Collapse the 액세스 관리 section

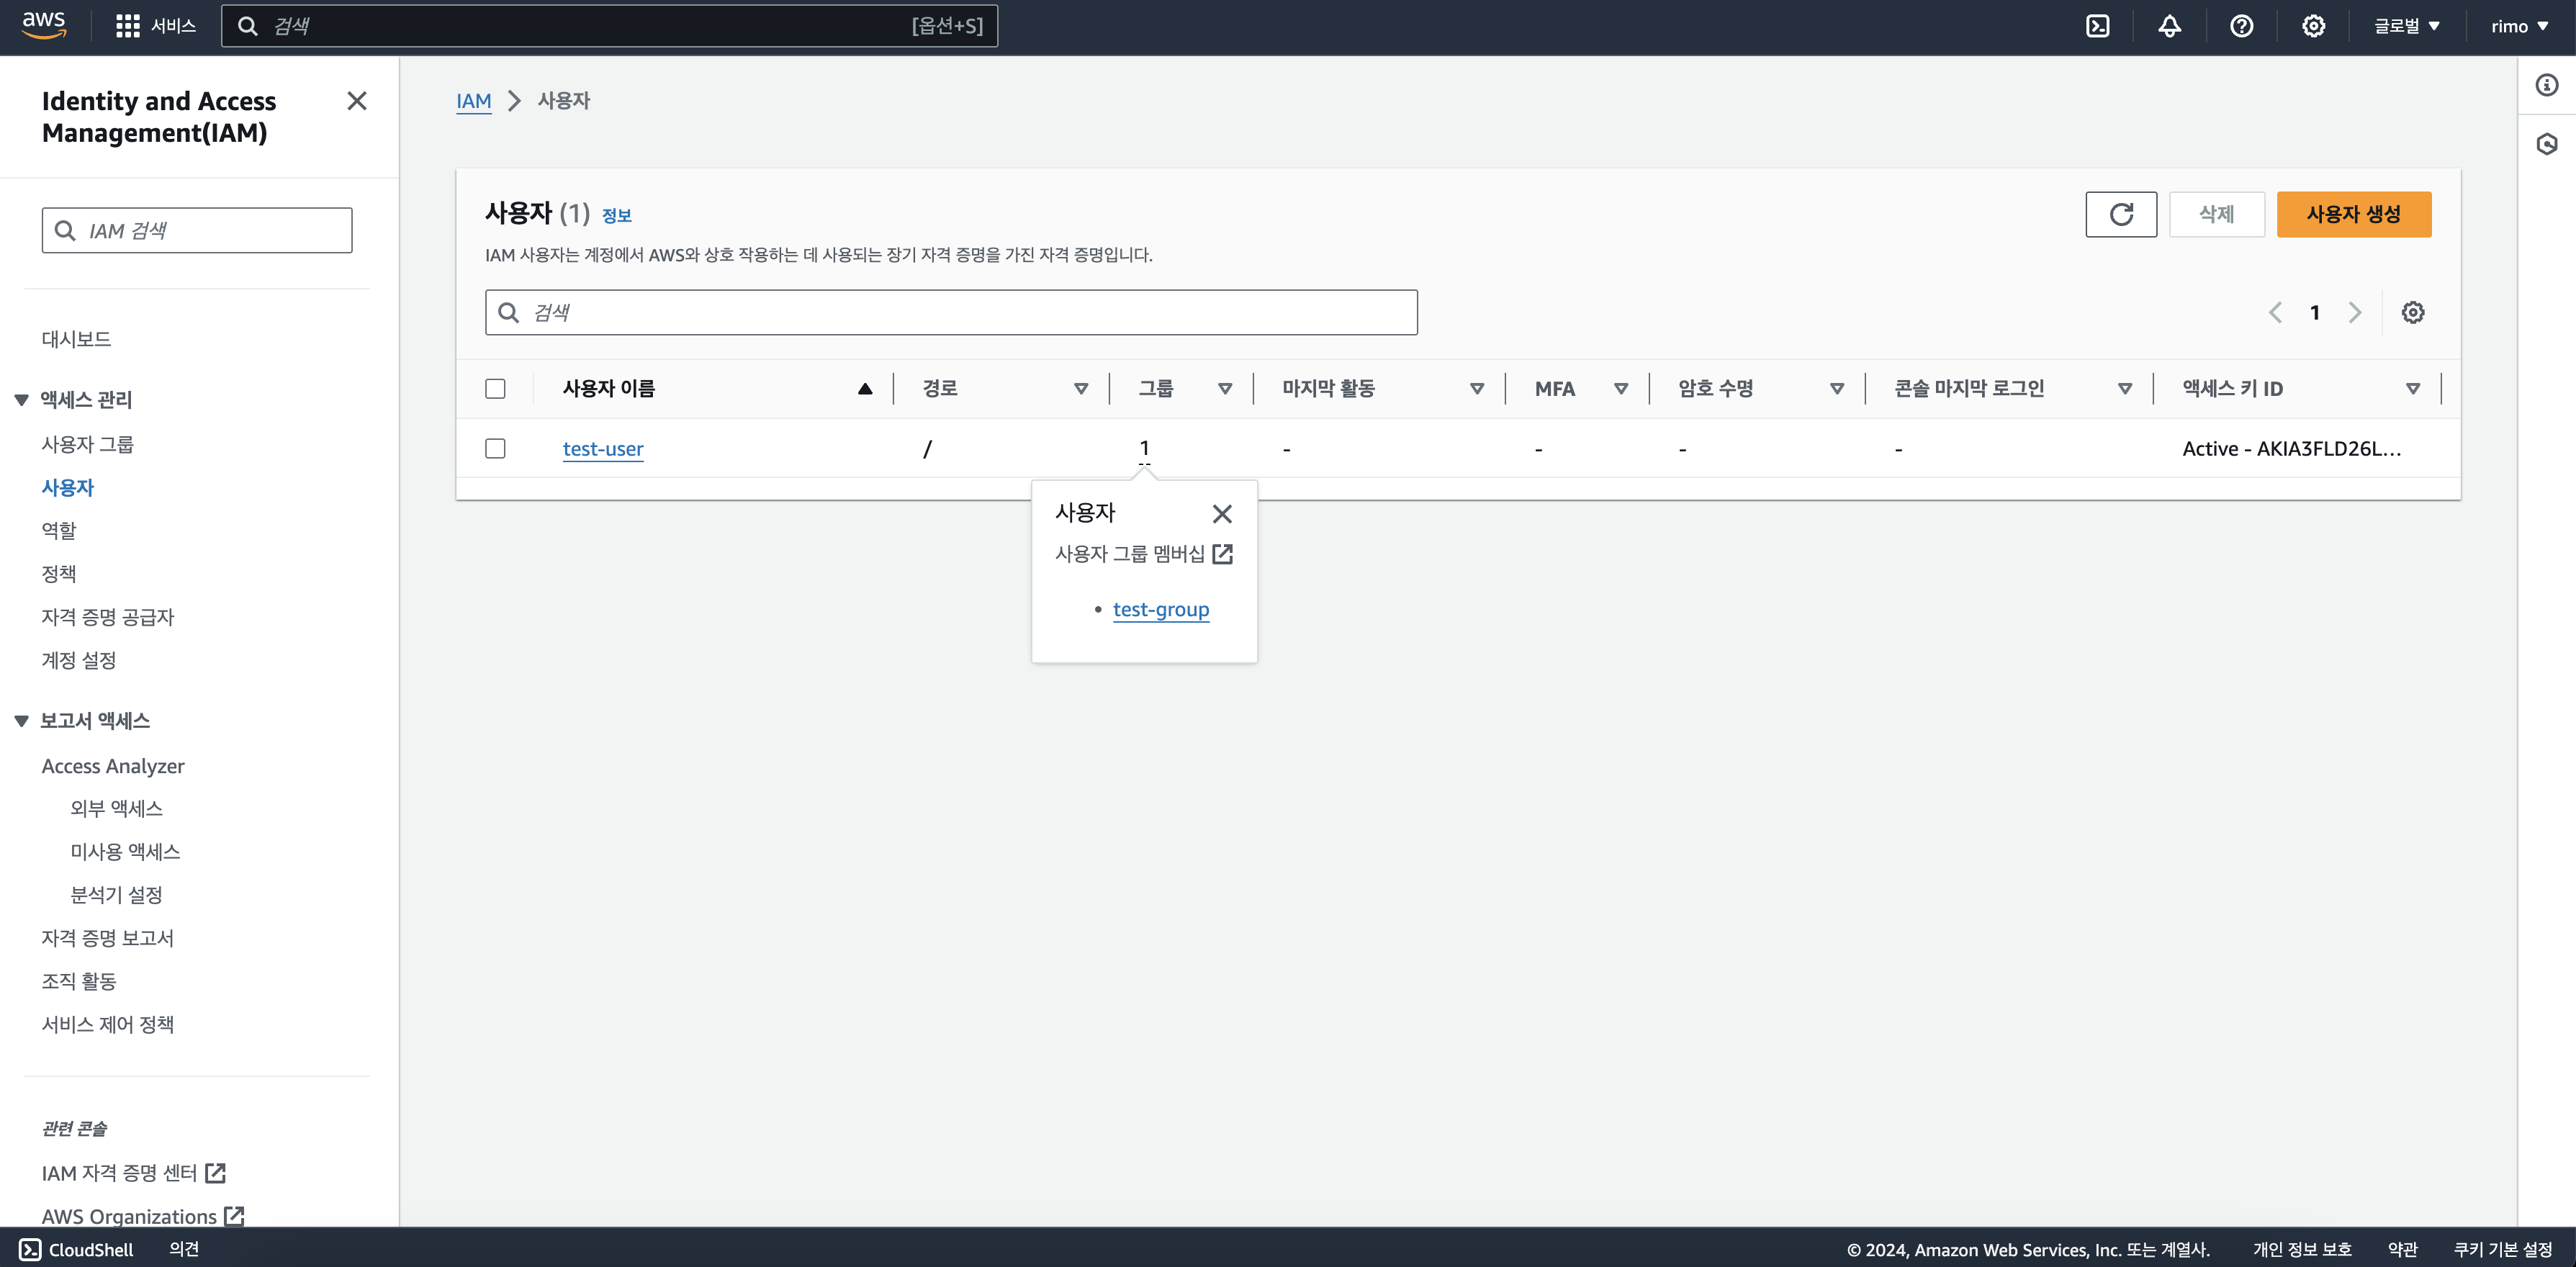(x=21, y=400)
